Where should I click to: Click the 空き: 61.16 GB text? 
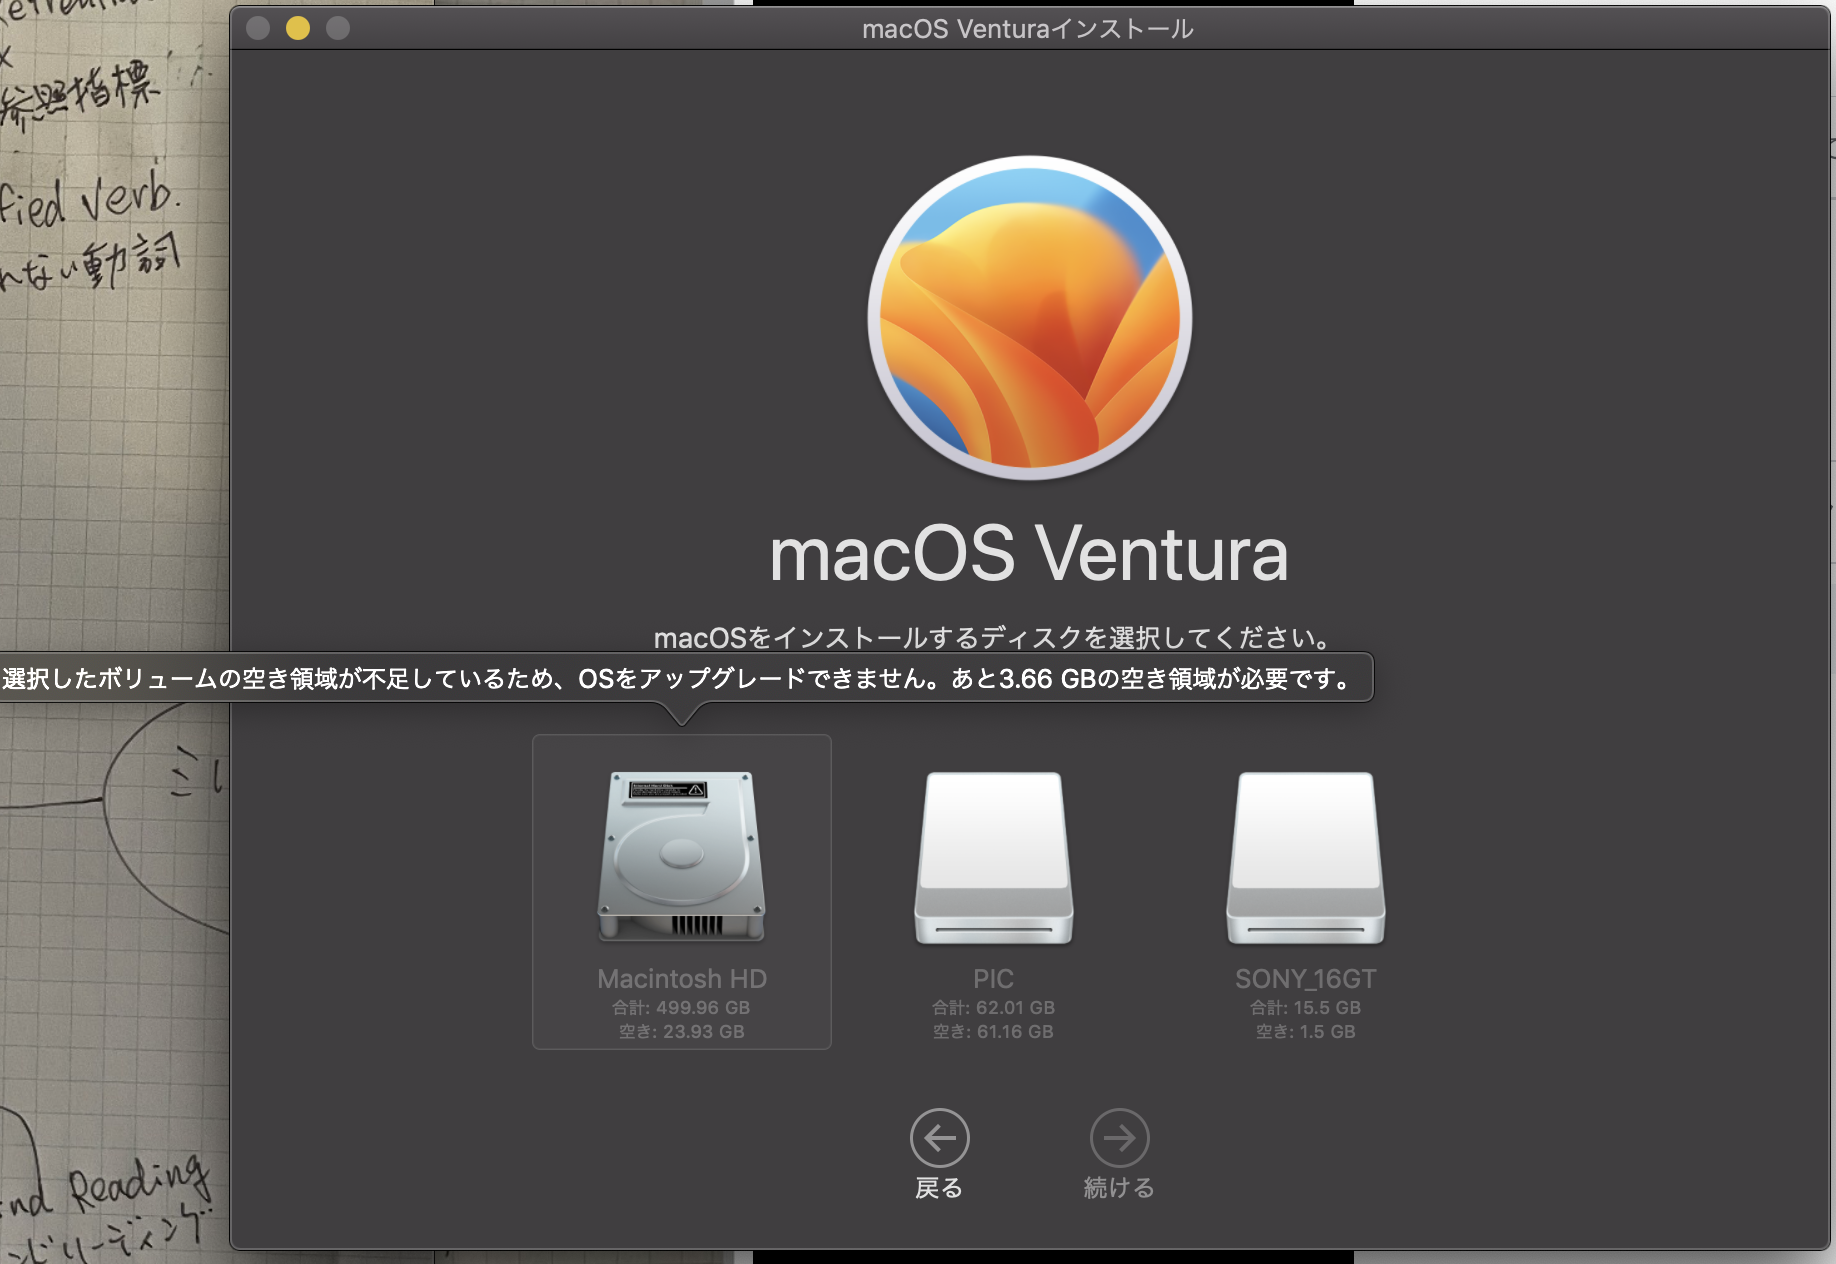click(993, 1032)
